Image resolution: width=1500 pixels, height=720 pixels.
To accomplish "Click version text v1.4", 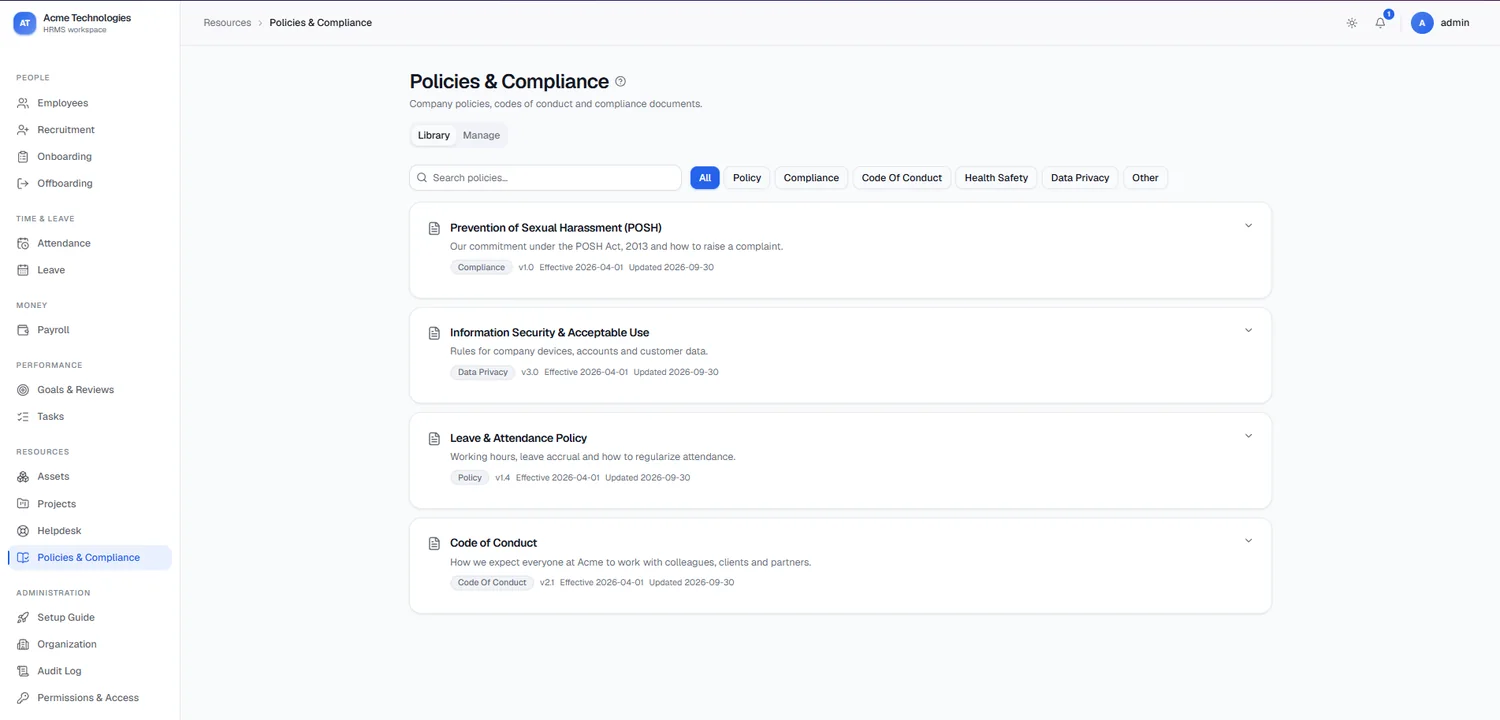I will (x=503, y=478).
